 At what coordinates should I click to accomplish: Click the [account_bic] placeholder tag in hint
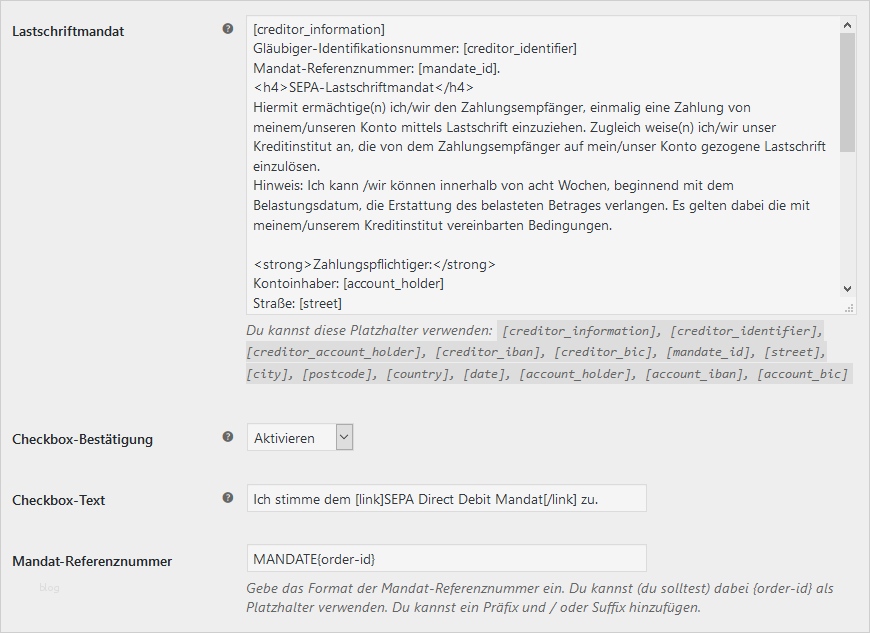(x=803, y=374)
